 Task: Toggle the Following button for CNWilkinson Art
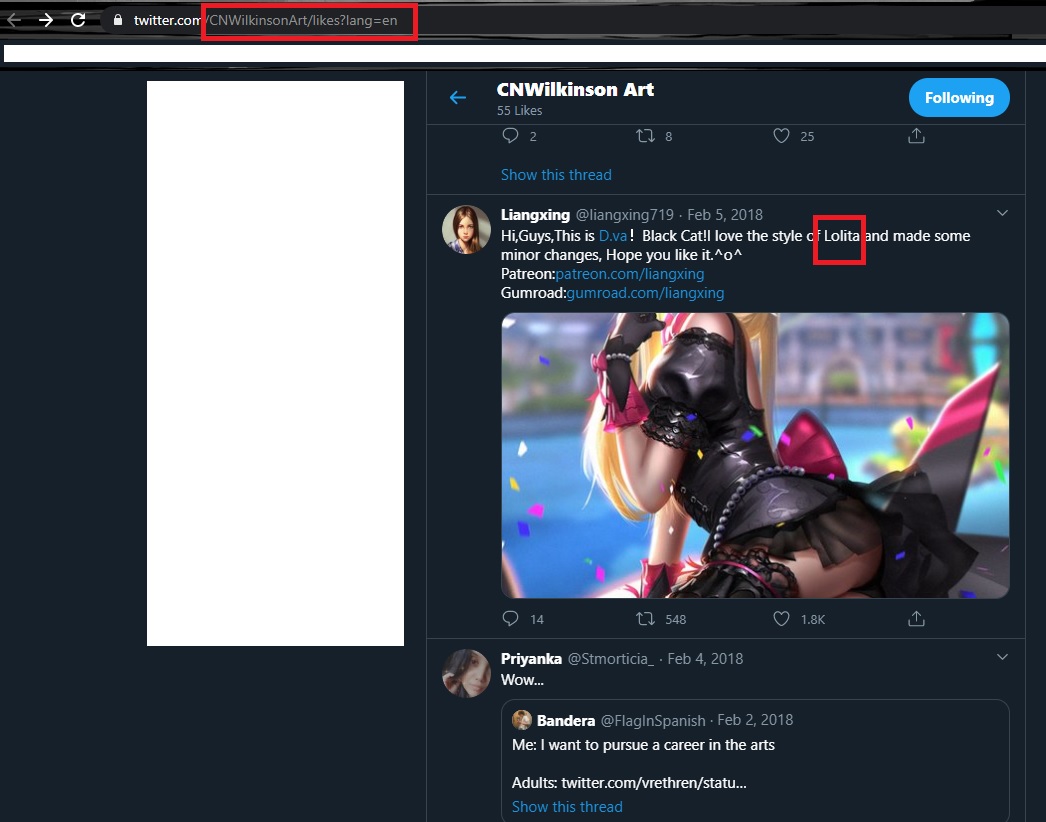point(959,97)
